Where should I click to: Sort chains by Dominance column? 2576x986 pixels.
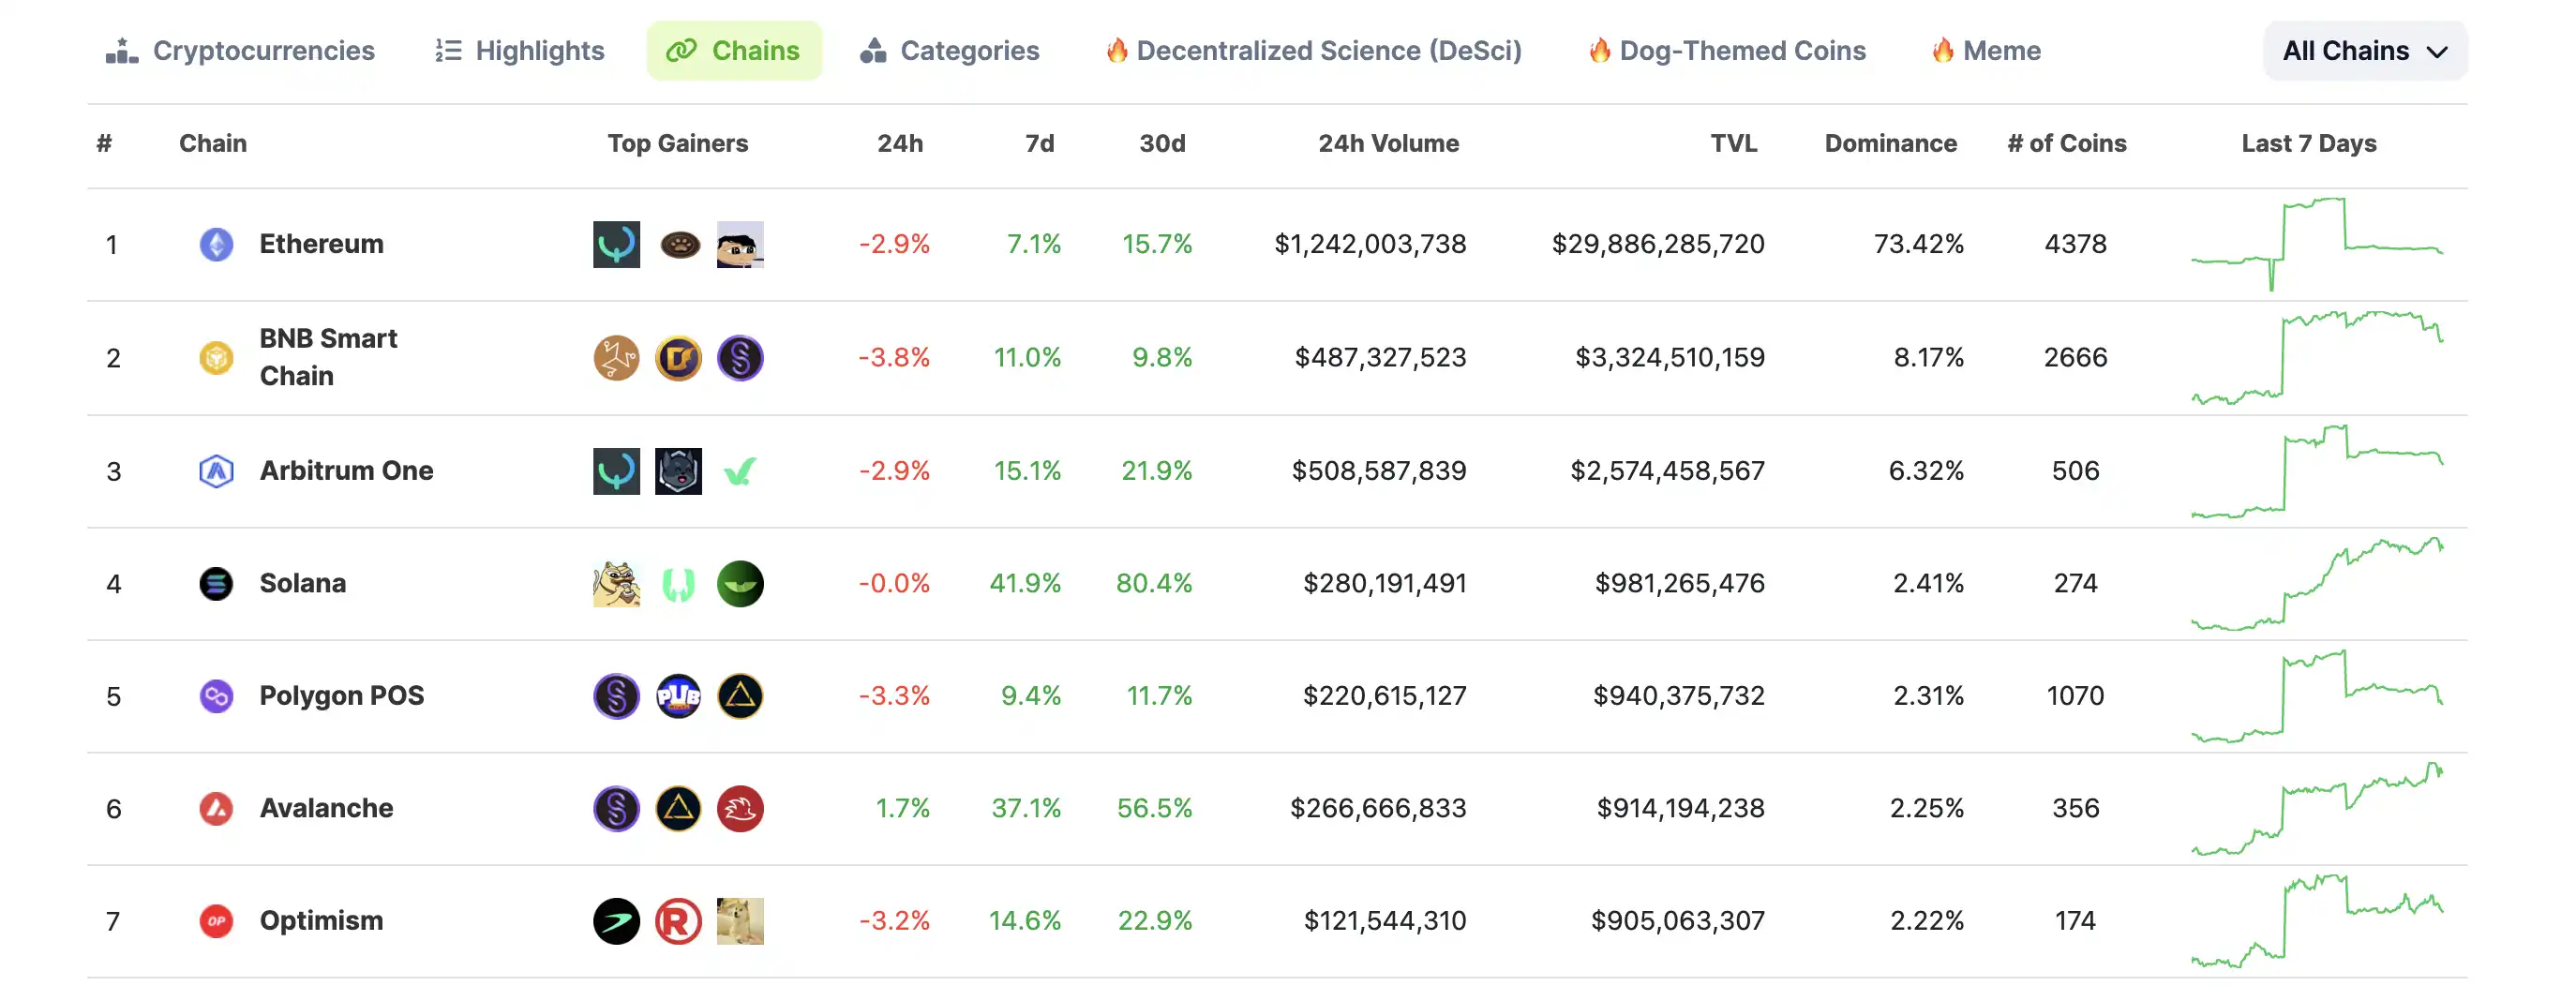(1890, 144)
